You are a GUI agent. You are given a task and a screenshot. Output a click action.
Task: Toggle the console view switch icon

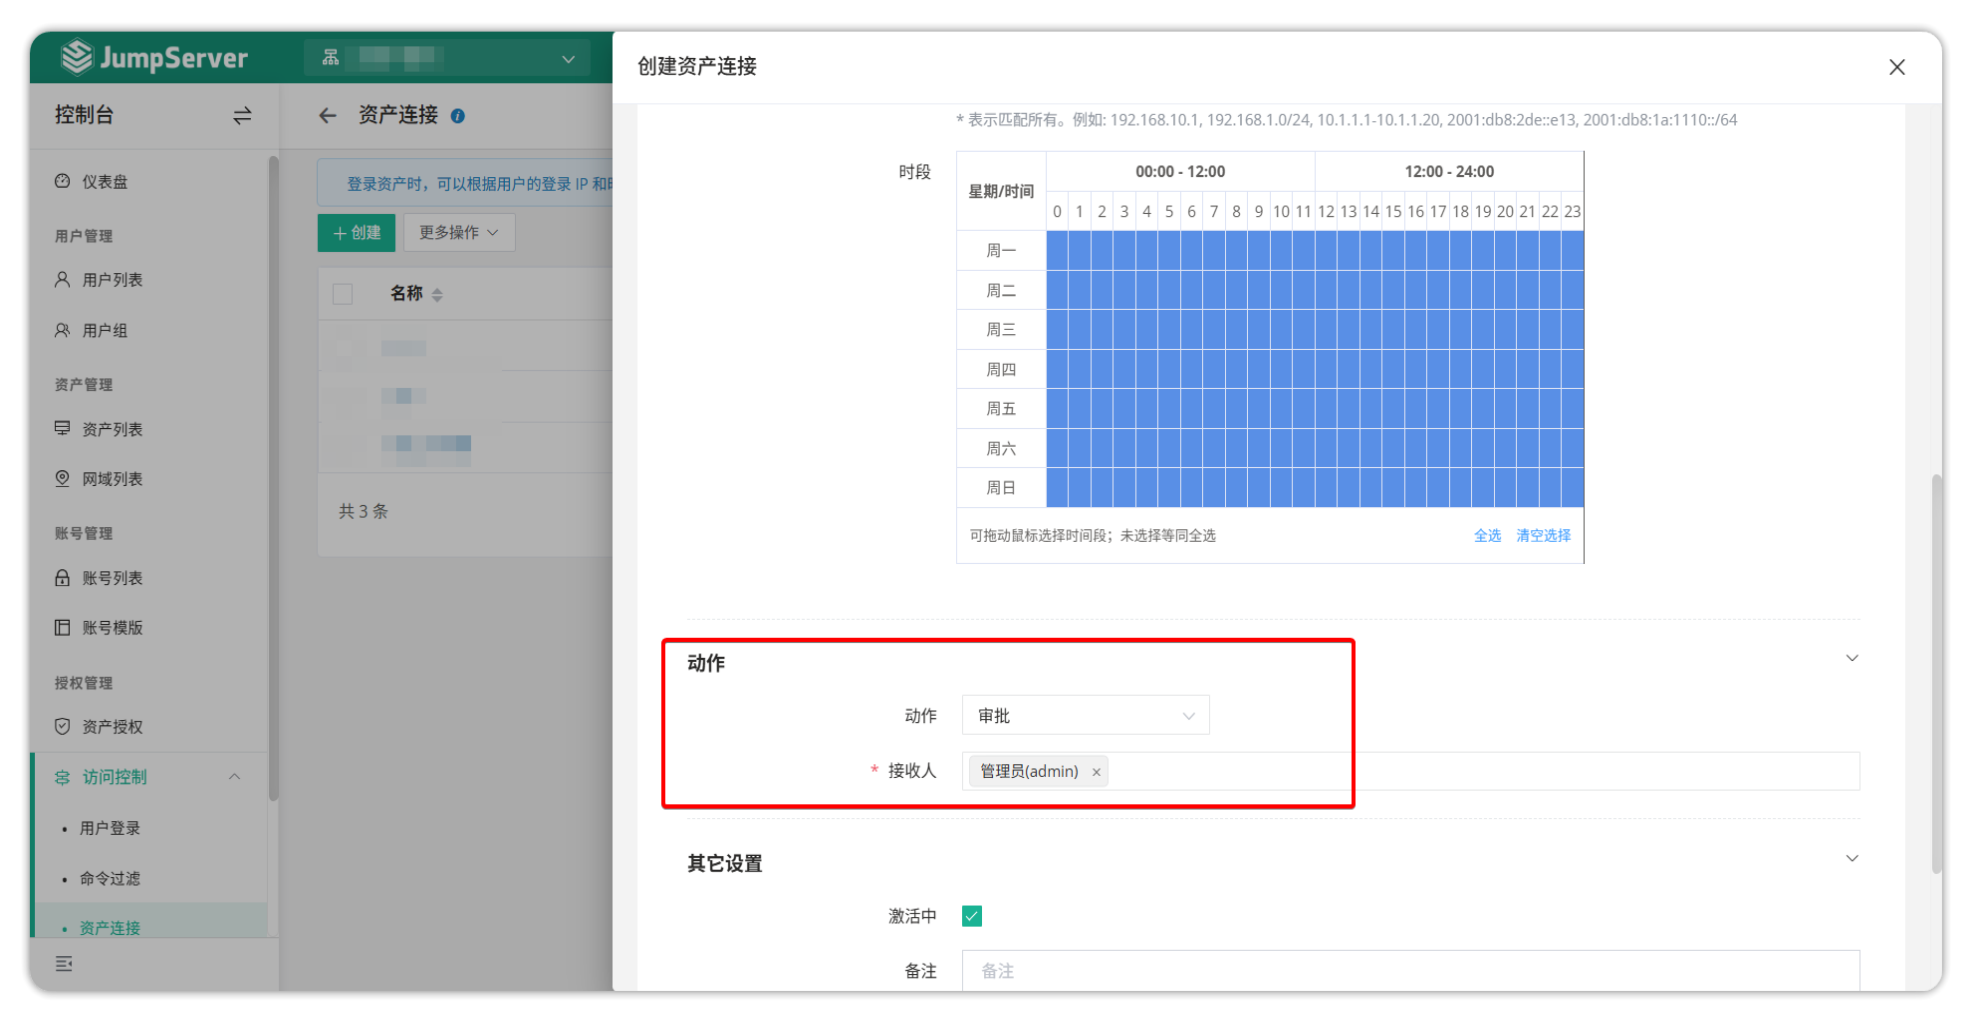click(x=242, y=116)
